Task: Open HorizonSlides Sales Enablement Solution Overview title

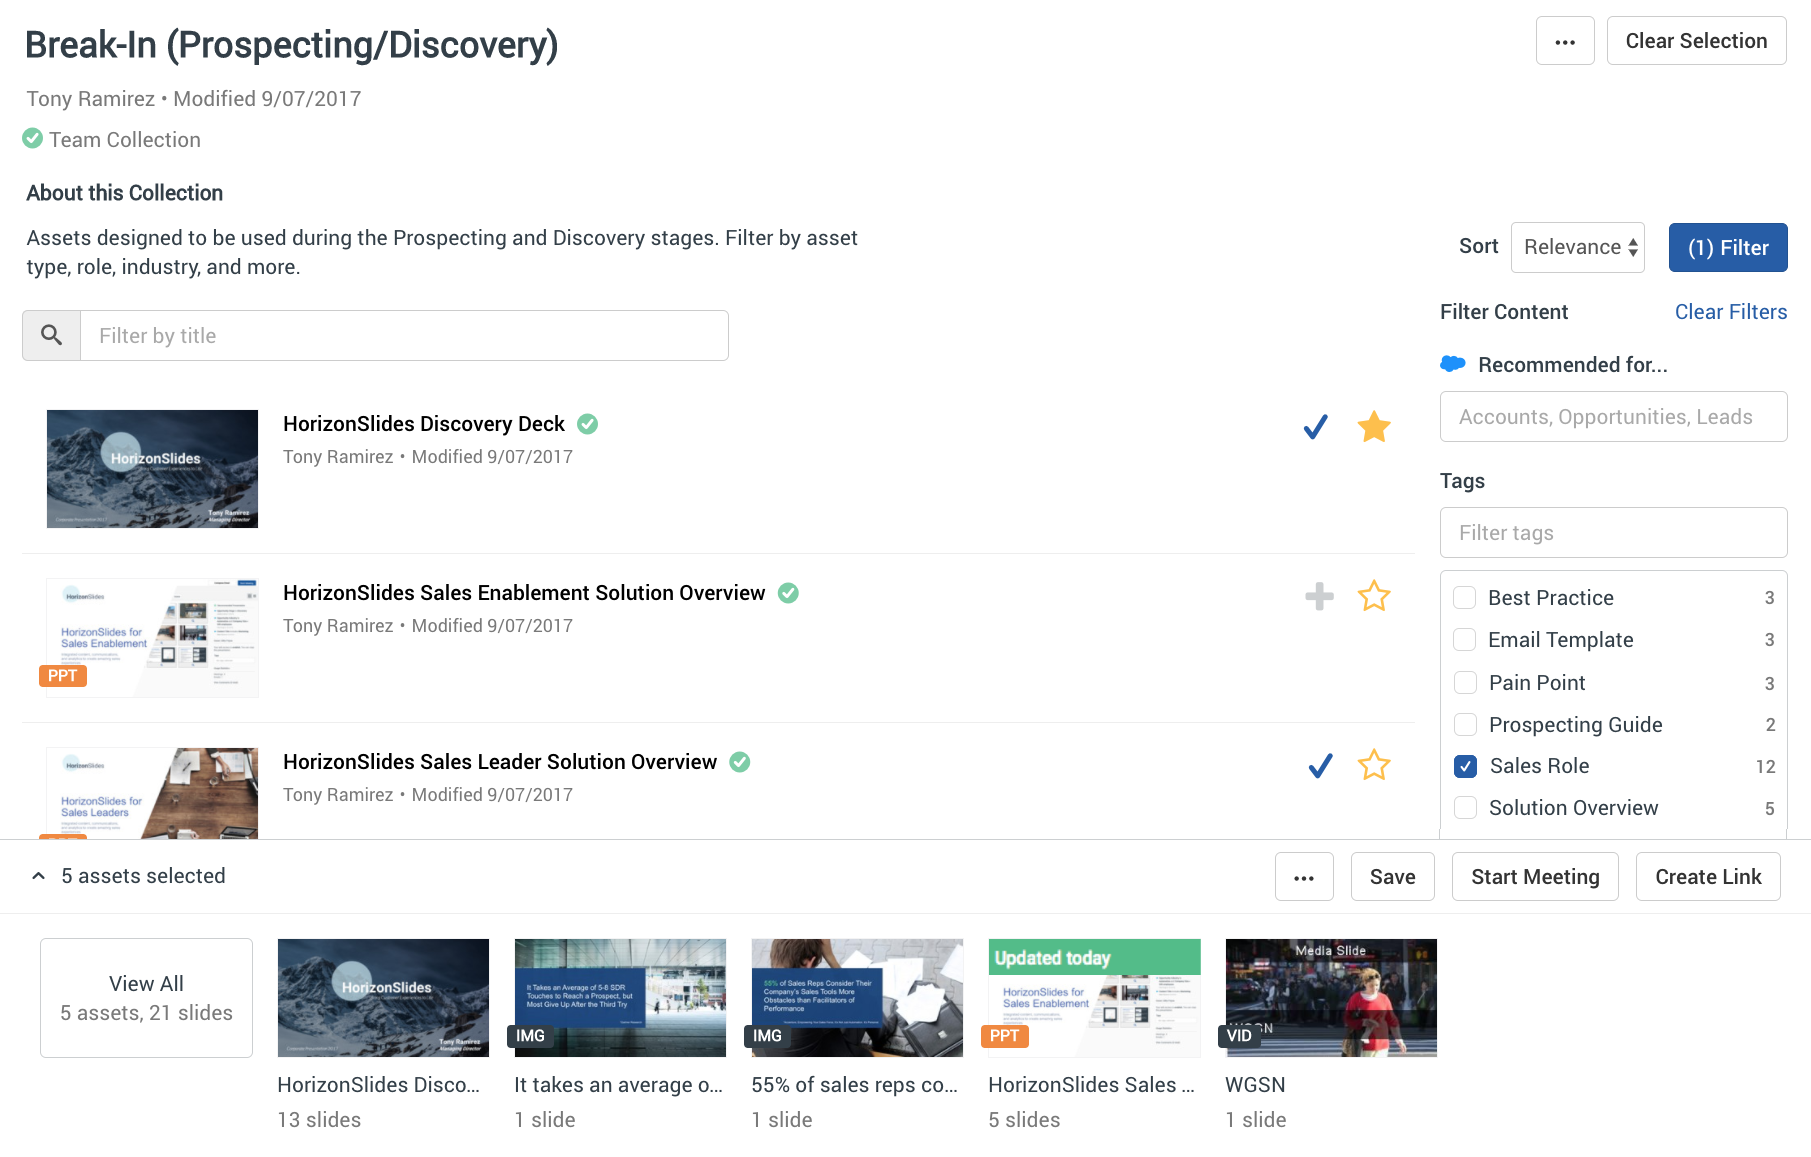Action: click(524, 593)
